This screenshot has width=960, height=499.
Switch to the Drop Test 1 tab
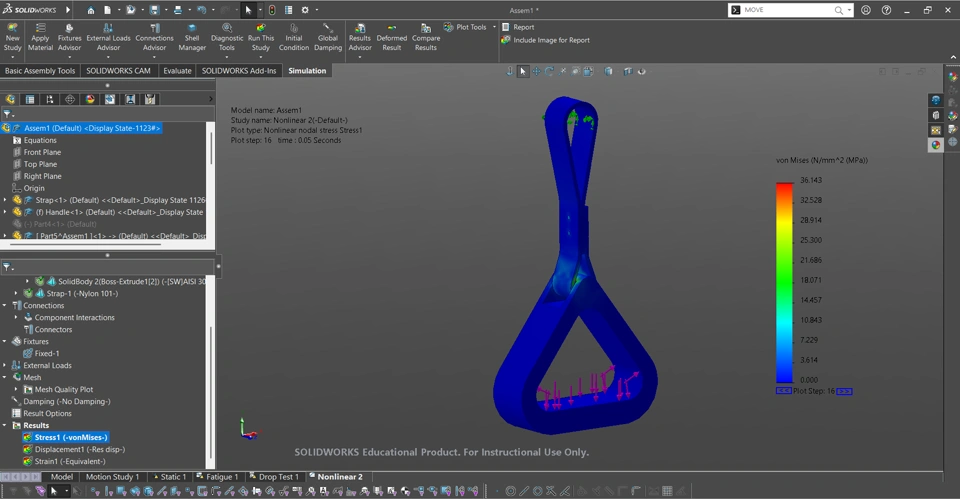click(275, 477)
